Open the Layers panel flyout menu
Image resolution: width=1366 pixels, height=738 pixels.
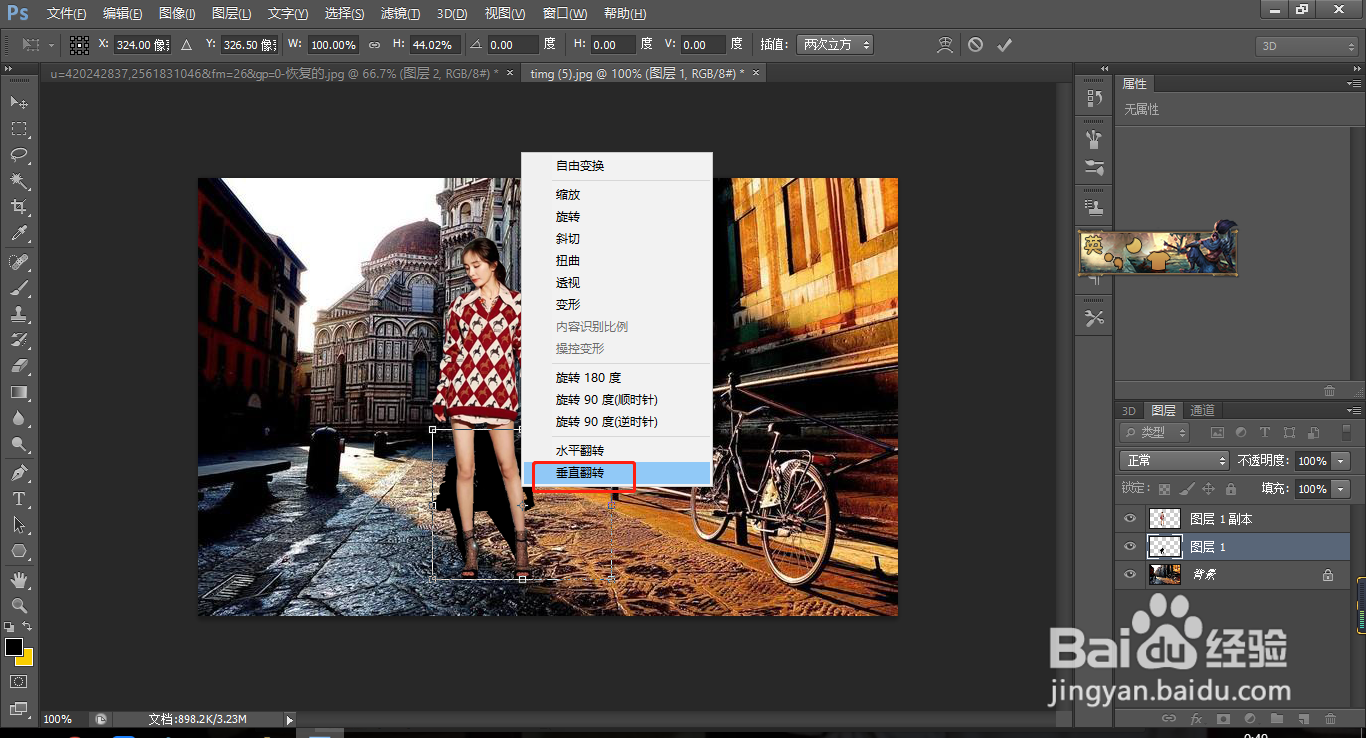pyautogui.click(x=1355, y=411)
